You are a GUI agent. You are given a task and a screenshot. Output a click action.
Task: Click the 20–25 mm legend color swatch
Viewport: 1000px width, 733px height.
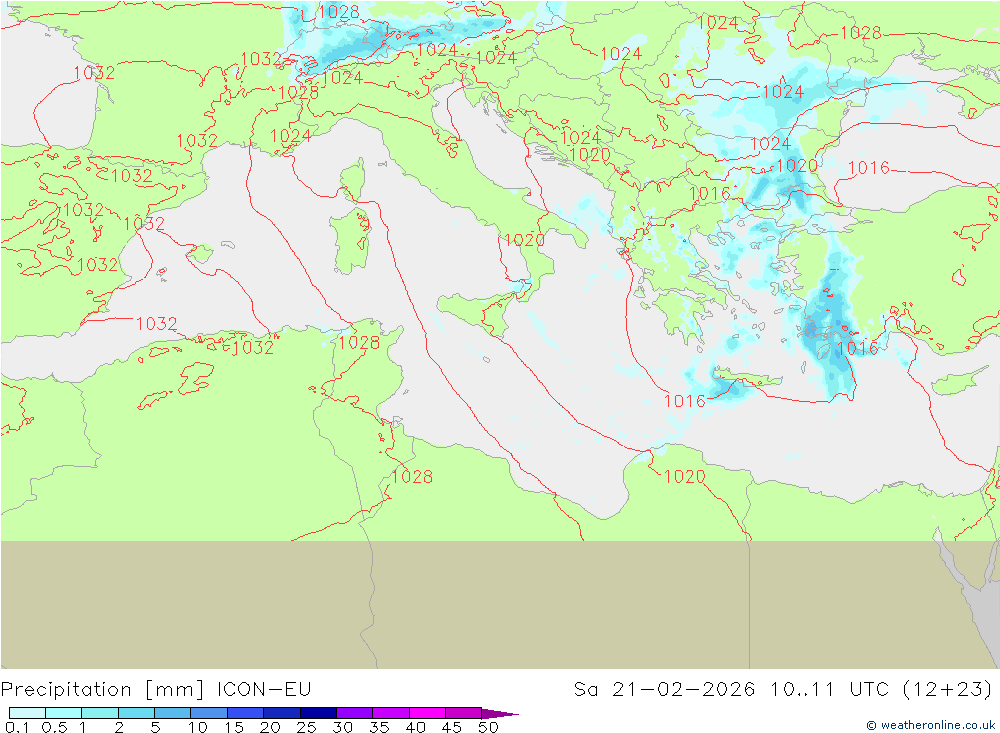pyautogui.click(x=281, y=713)
